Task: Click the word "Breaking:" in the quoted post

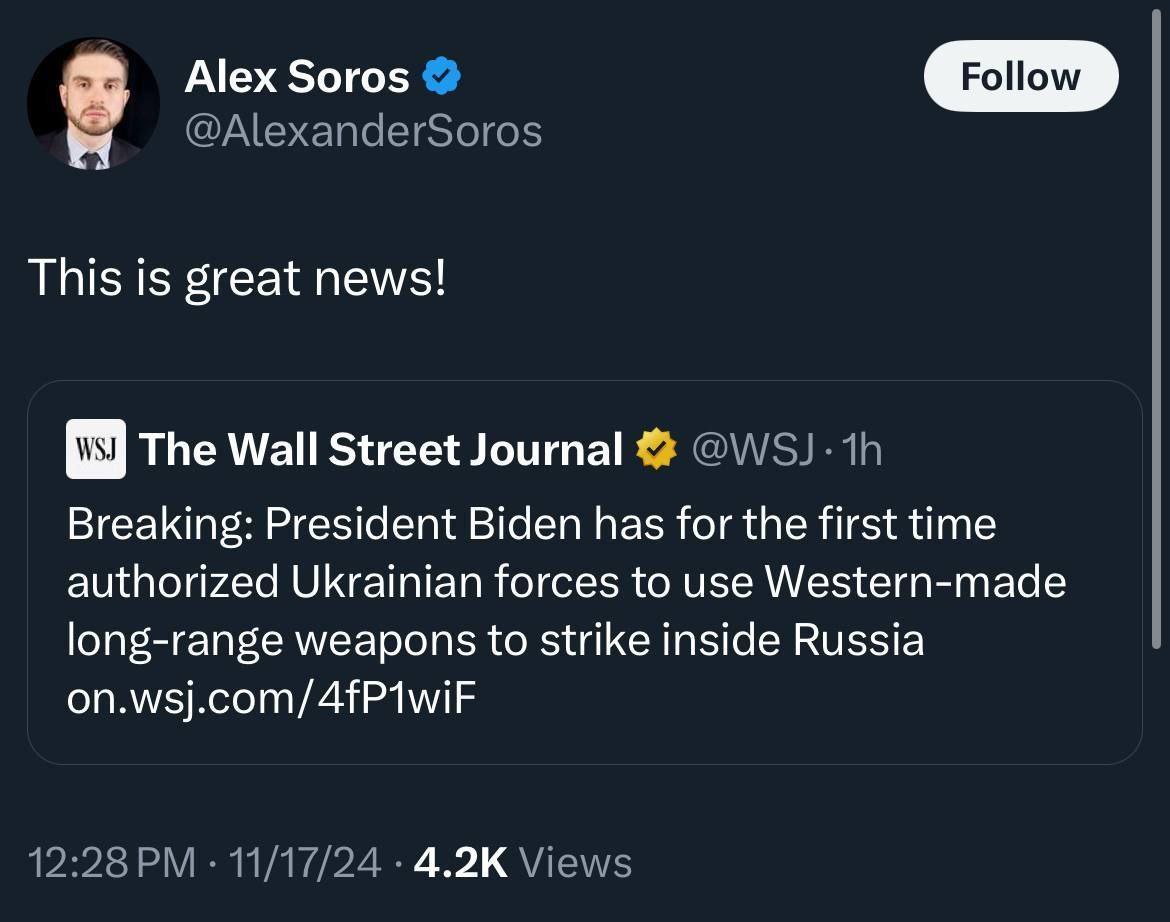Action: click(x=159, y=524)
